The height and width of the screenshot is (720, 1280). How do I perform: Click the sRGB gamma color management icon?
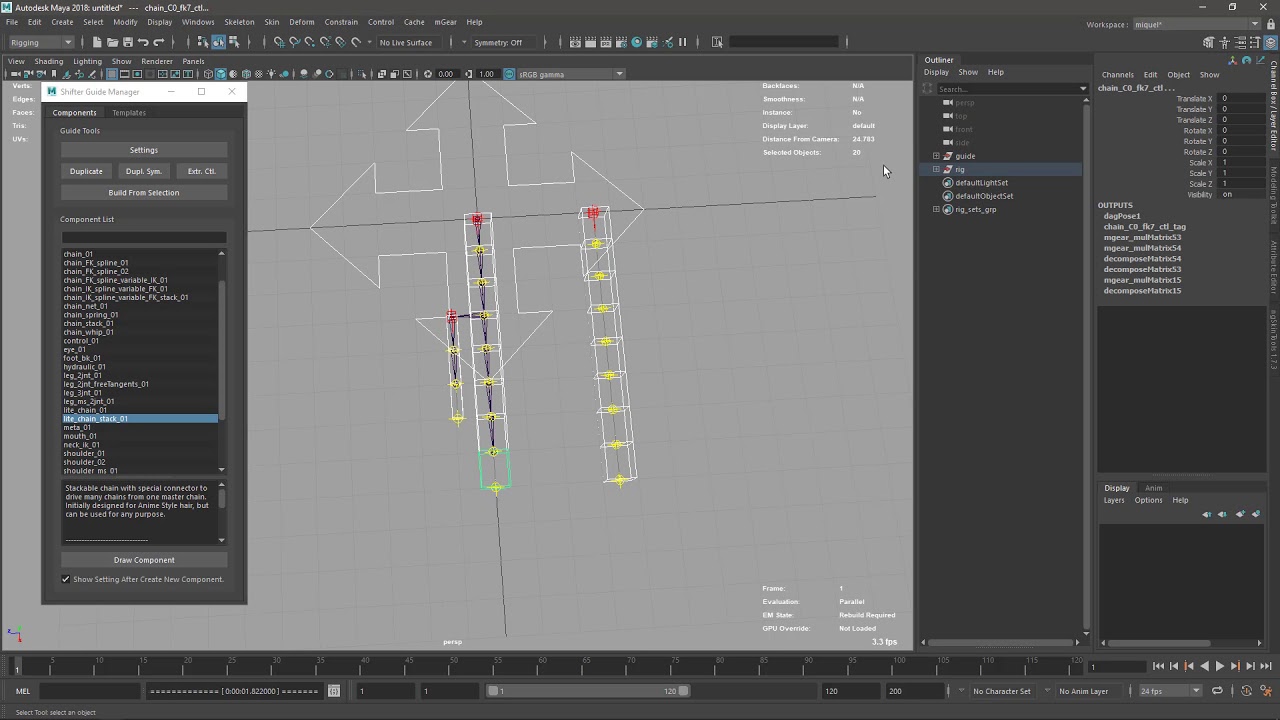(x=509, y=74)
